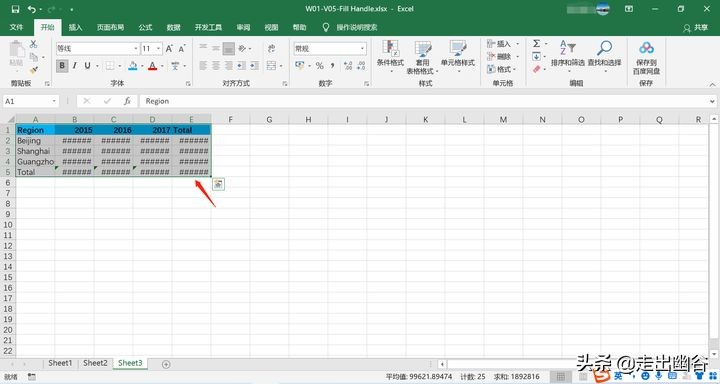Open the font name dropdown

tap(136, 48)
